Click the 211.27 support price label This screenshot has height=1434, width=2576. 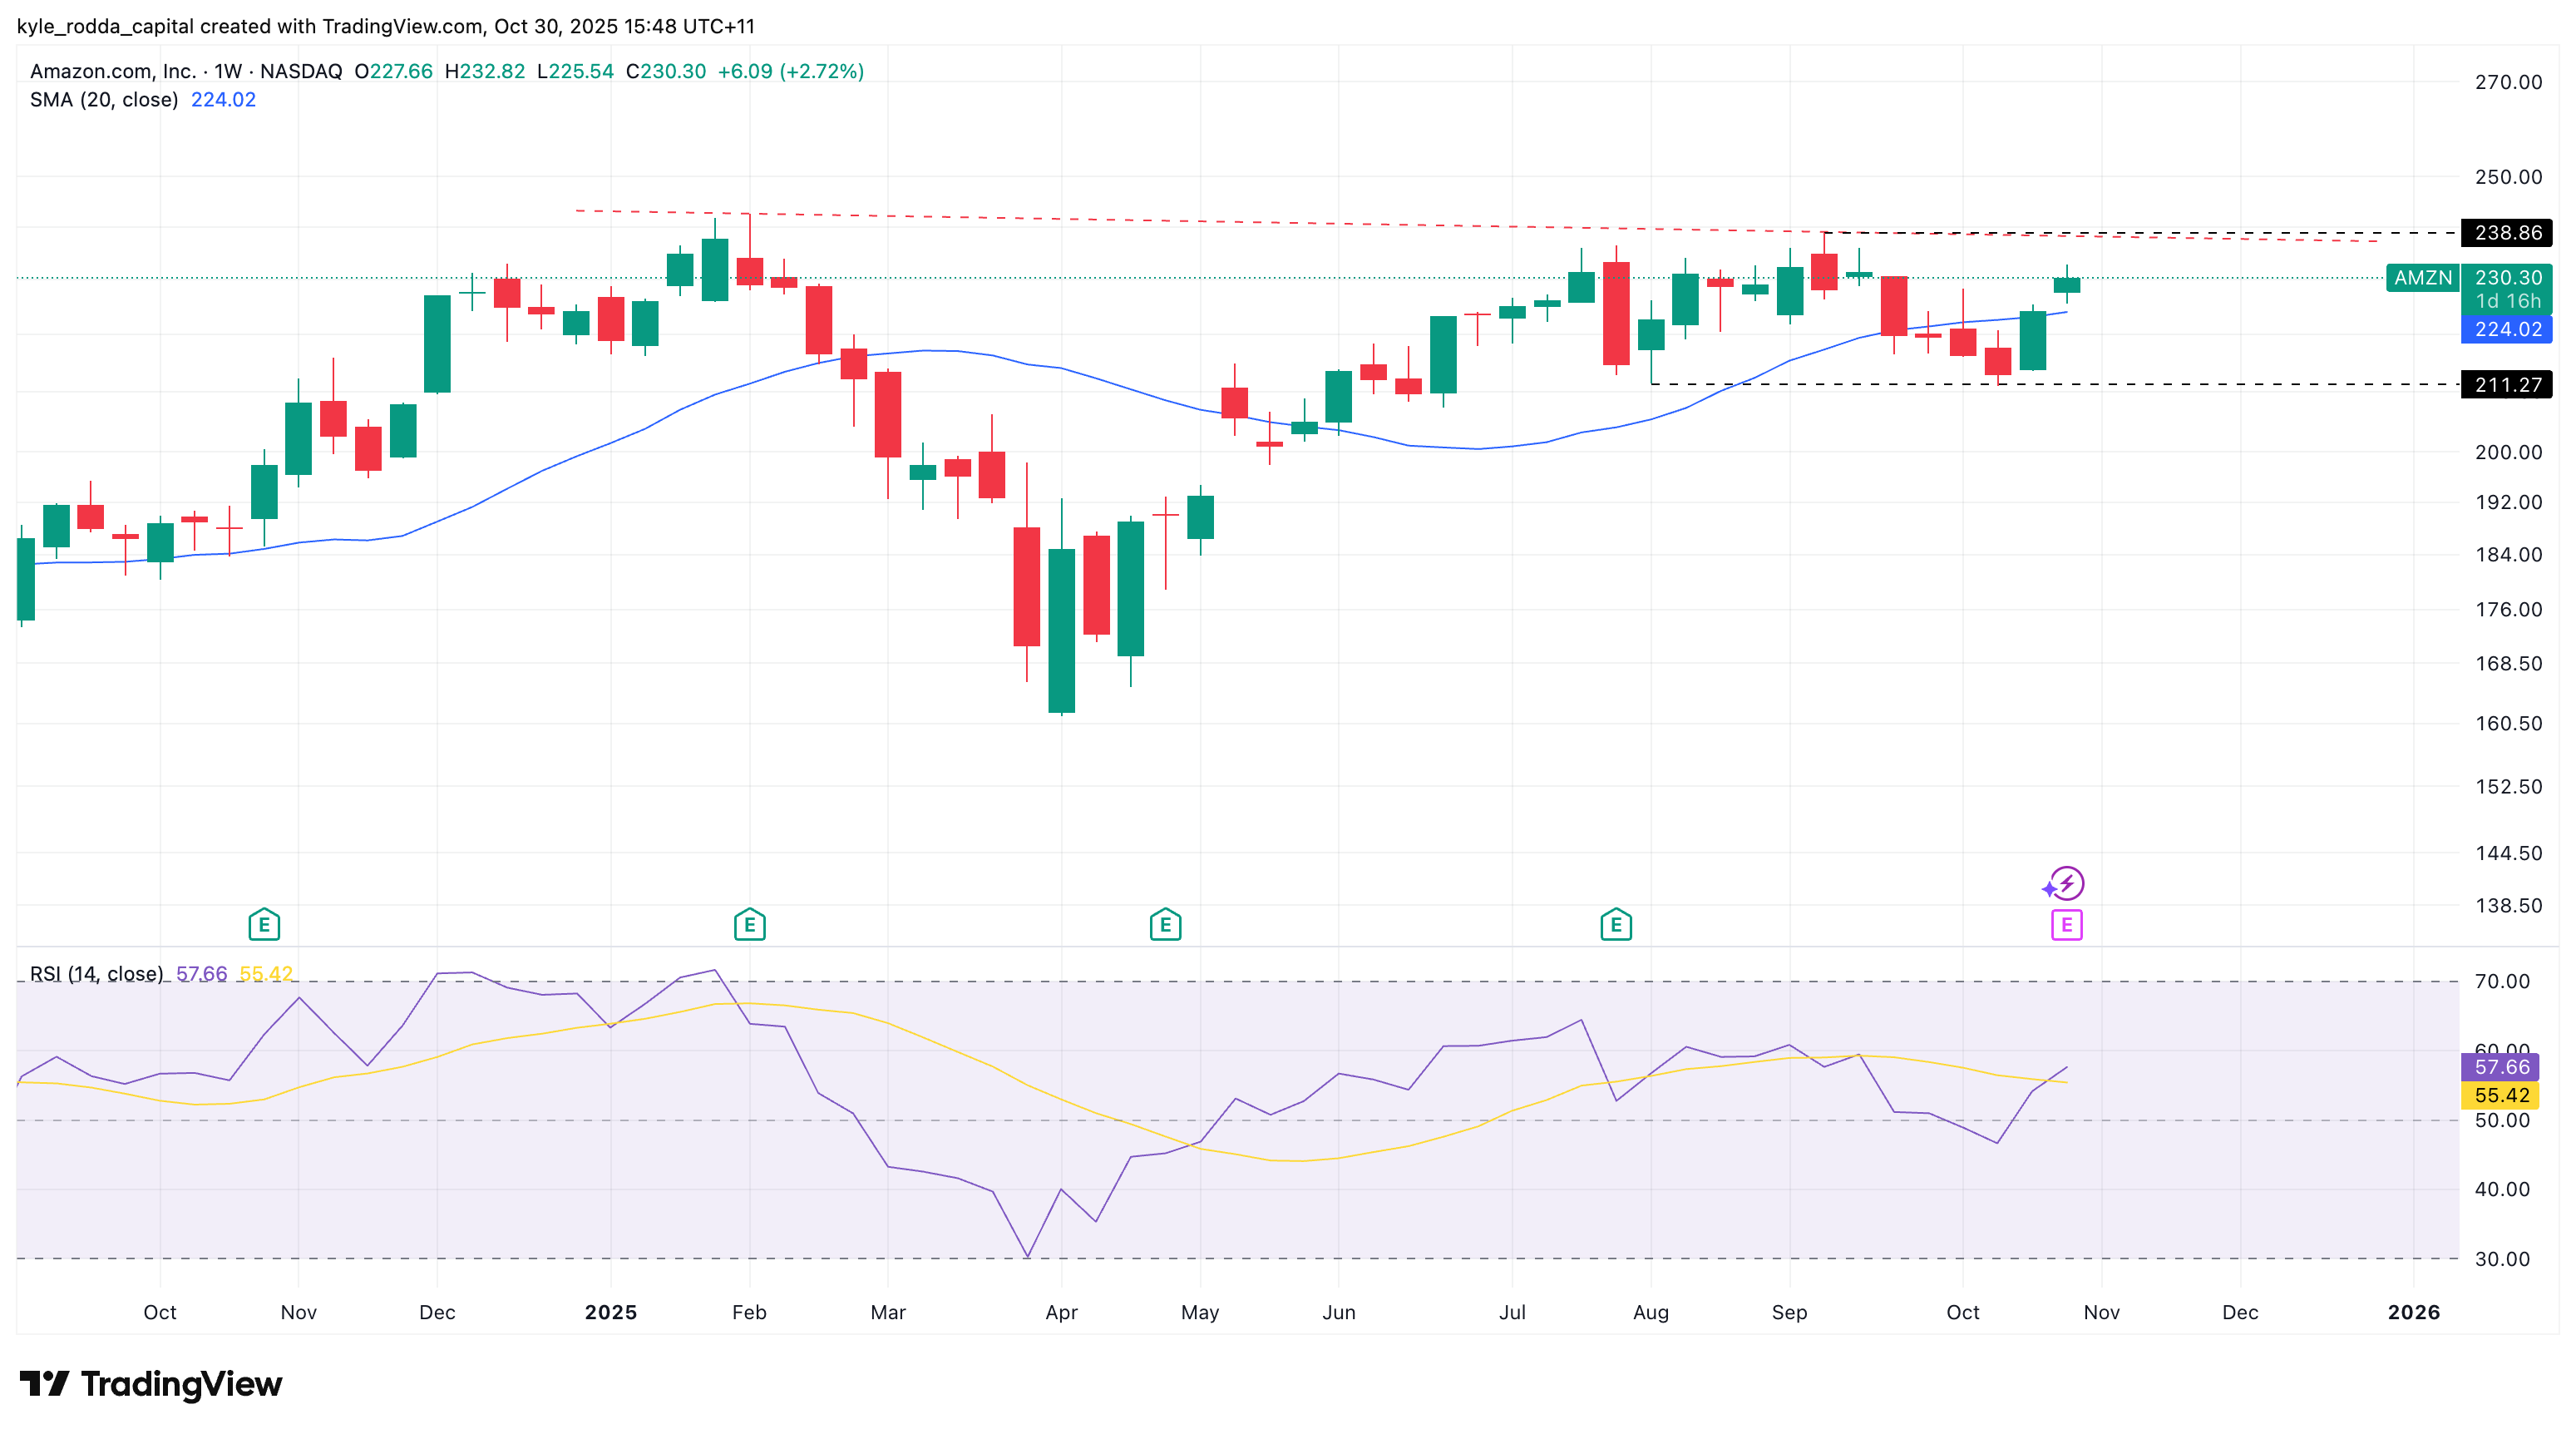point(2506,385)
